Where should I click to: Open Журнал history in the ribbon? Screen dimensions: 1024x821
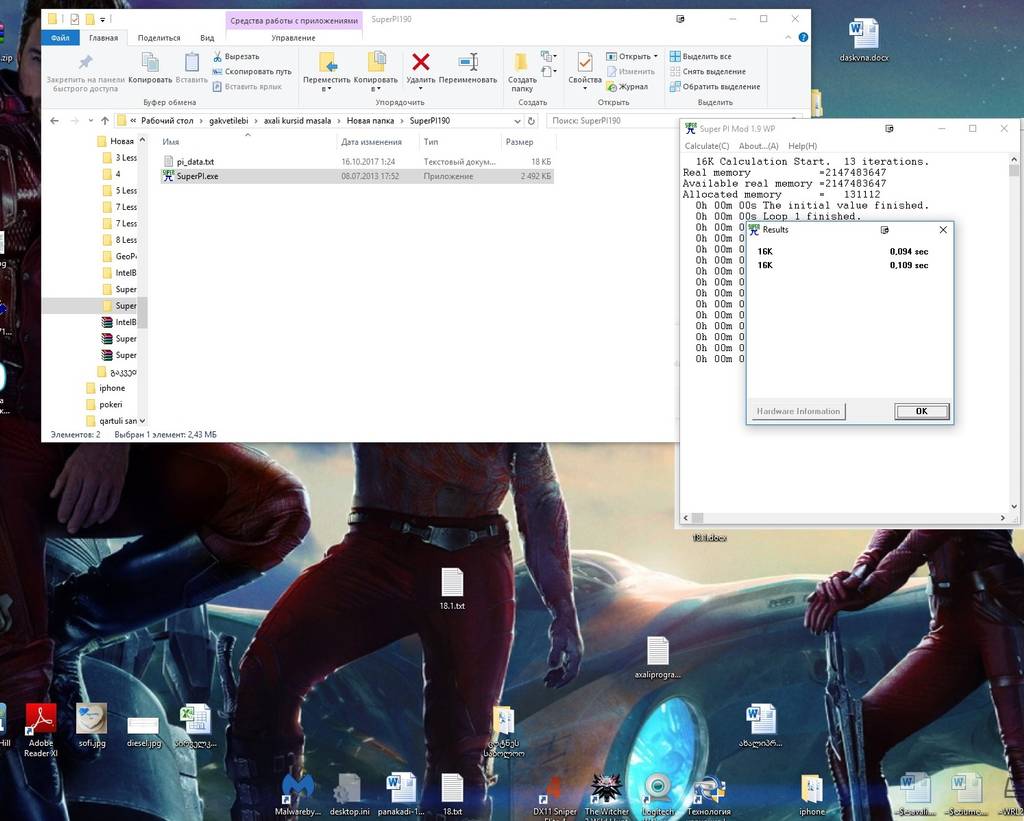(x=627, y=87)
